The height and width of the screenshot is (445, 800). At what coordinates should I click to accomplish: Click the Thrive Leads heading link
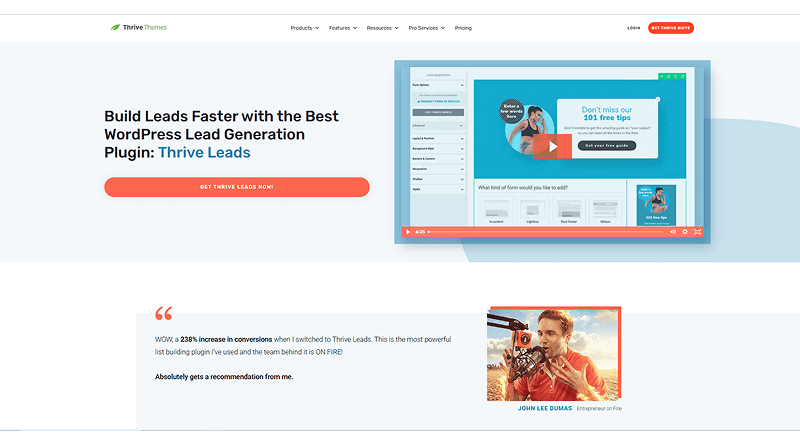point(204,153)
